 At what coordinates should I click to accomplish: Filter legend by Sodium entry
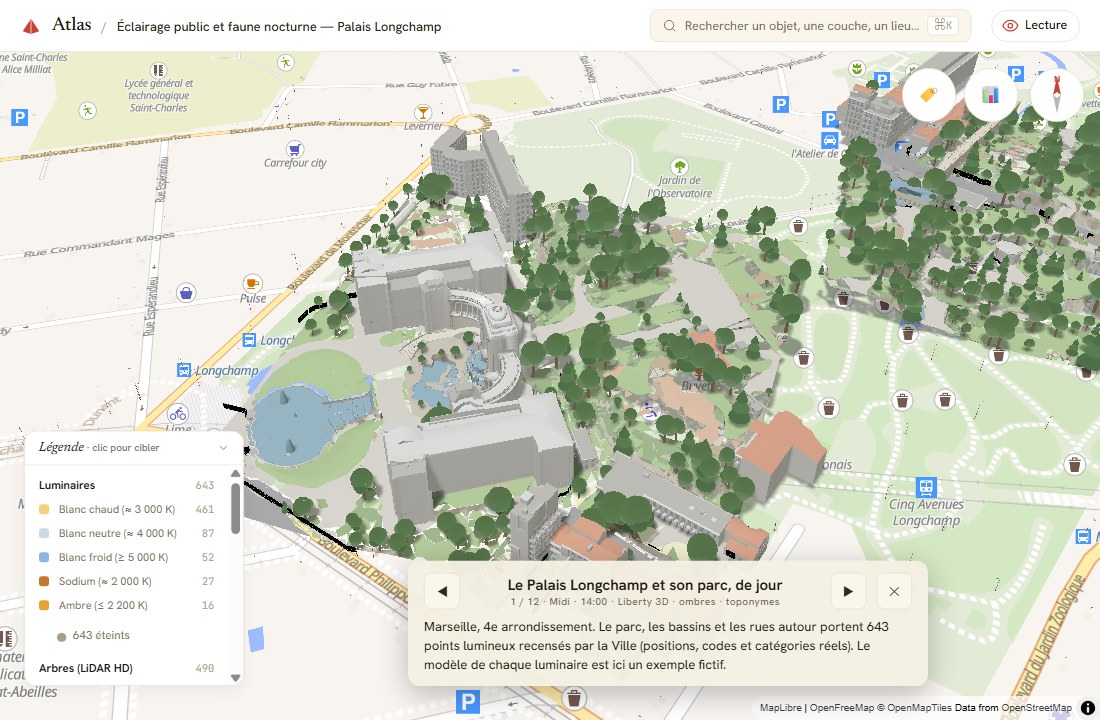click(126, 581)
